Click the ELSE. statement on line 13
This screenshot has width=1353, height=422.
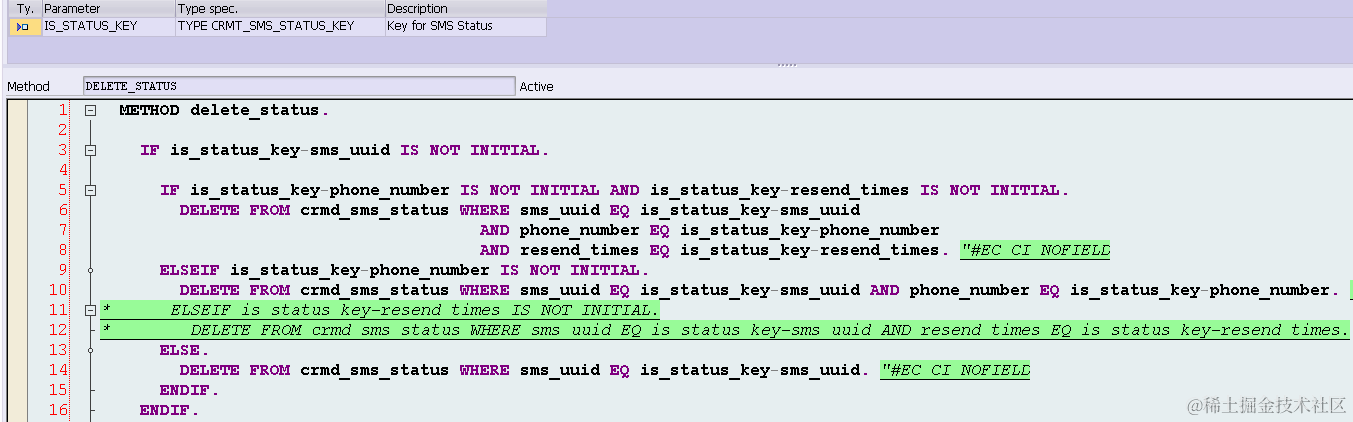184,350
